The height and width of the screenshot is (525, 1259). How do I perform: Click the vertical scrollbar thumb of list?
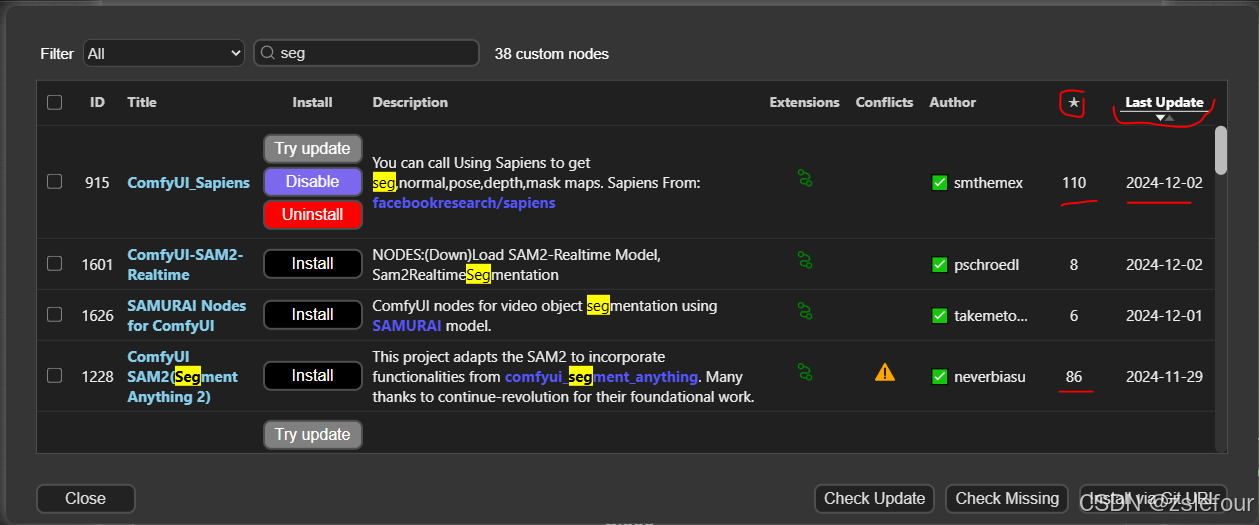[x=1220, y=150]
